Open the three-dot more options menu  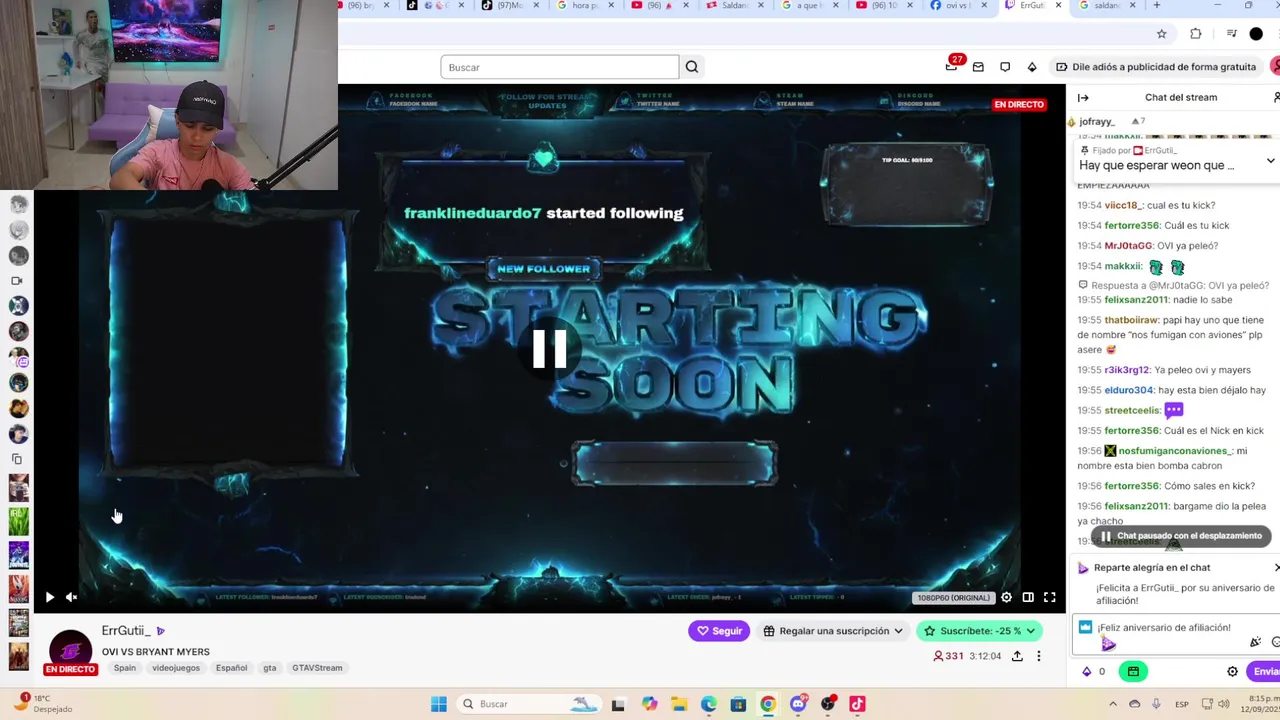[1039, 656]
